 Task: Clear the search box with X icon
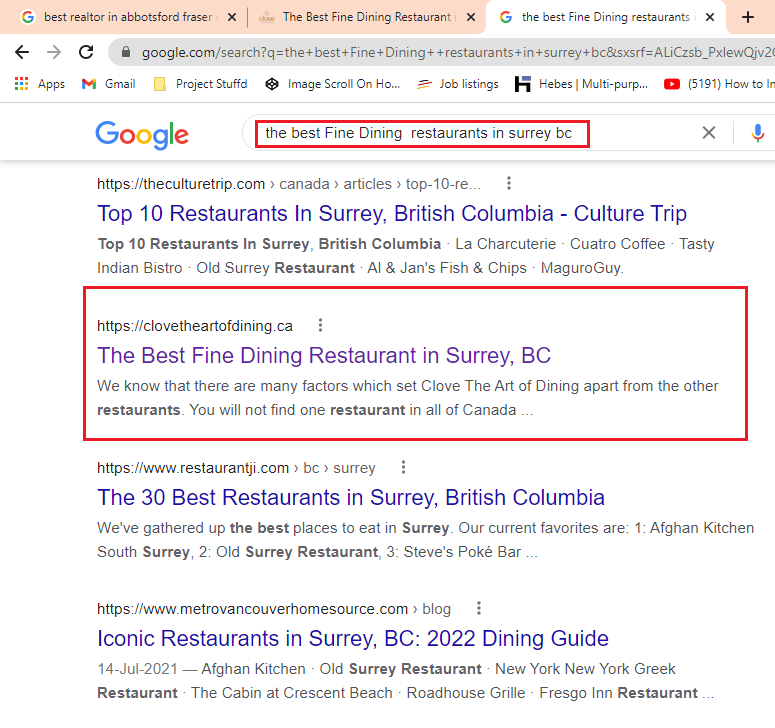coord(708,133)
